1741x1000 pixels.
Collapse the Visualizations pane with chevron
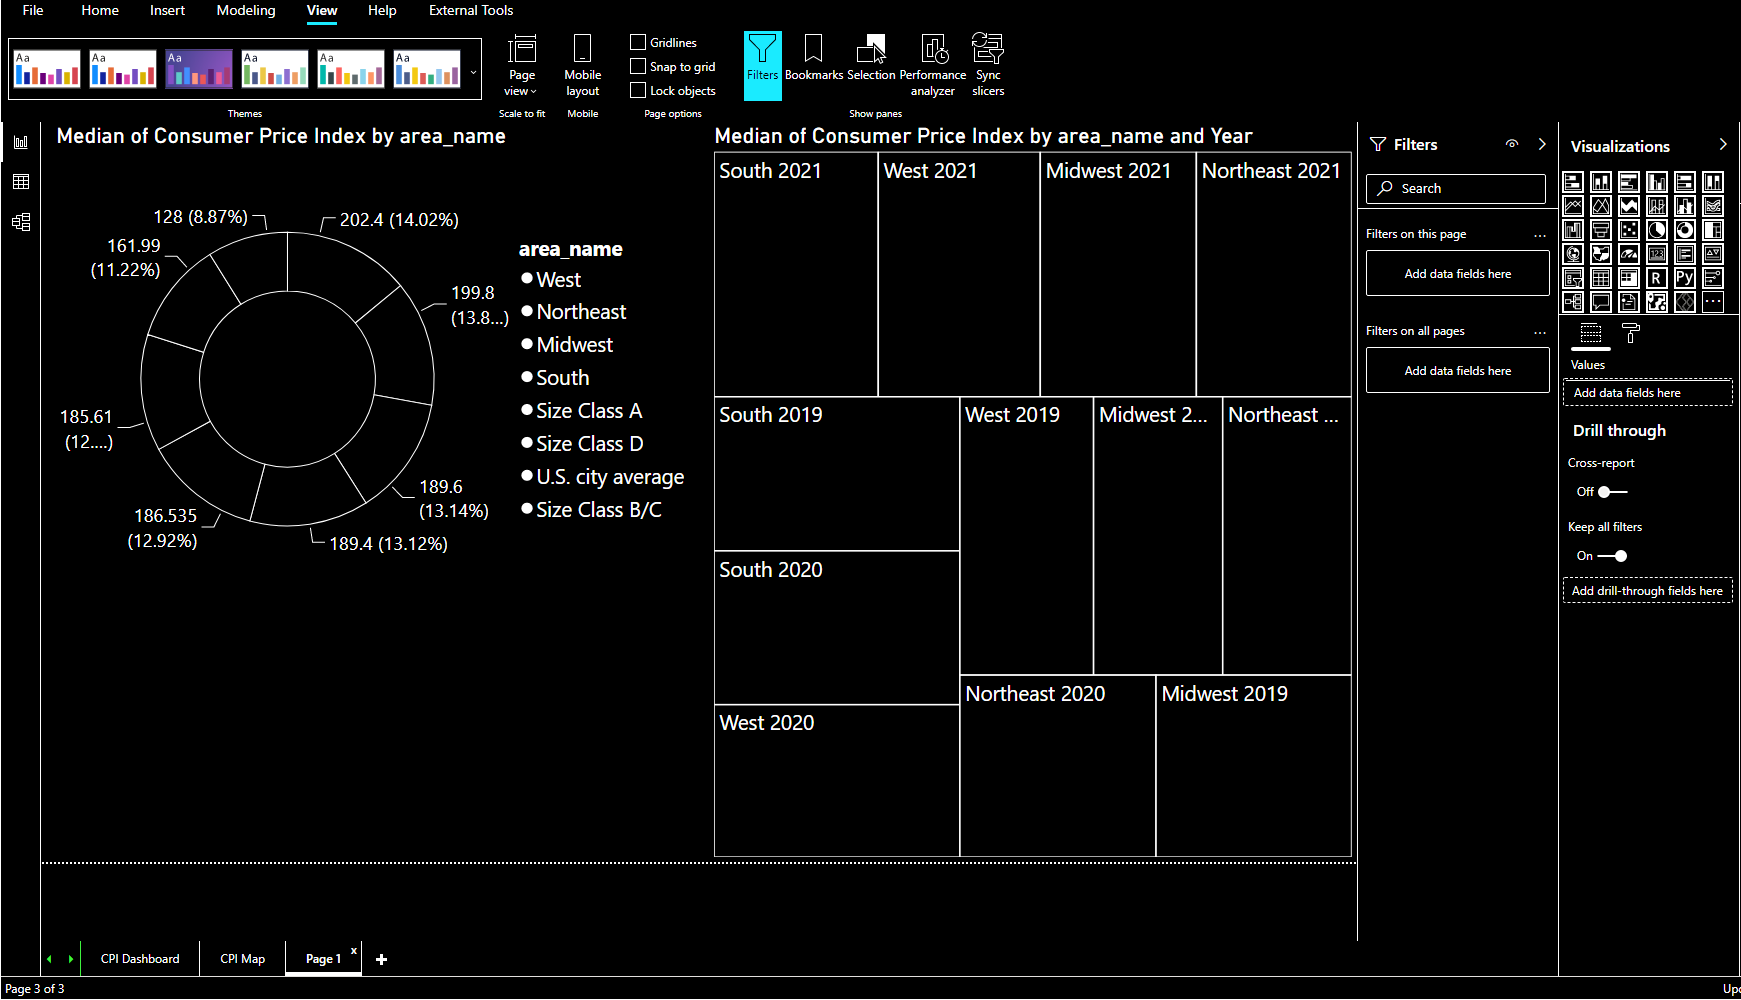click(1723, 144)
